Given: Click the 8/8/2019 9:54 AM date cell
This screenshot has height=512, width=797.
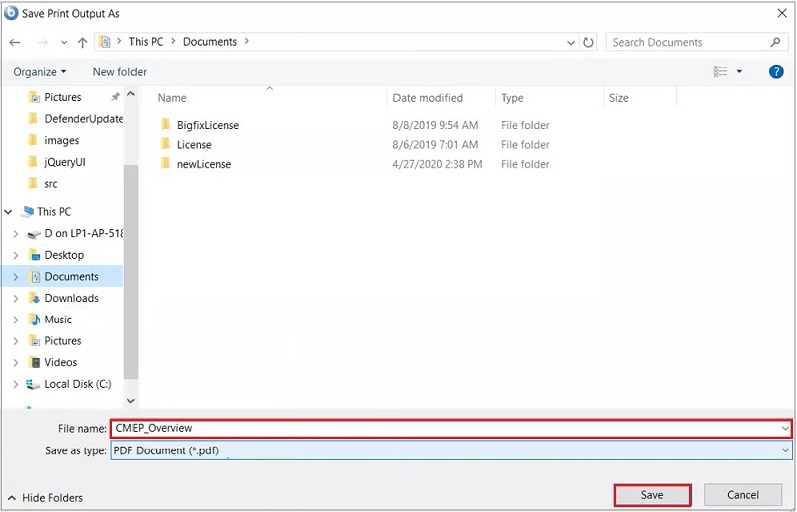Looking at the screenshot, I should point(435,125).
